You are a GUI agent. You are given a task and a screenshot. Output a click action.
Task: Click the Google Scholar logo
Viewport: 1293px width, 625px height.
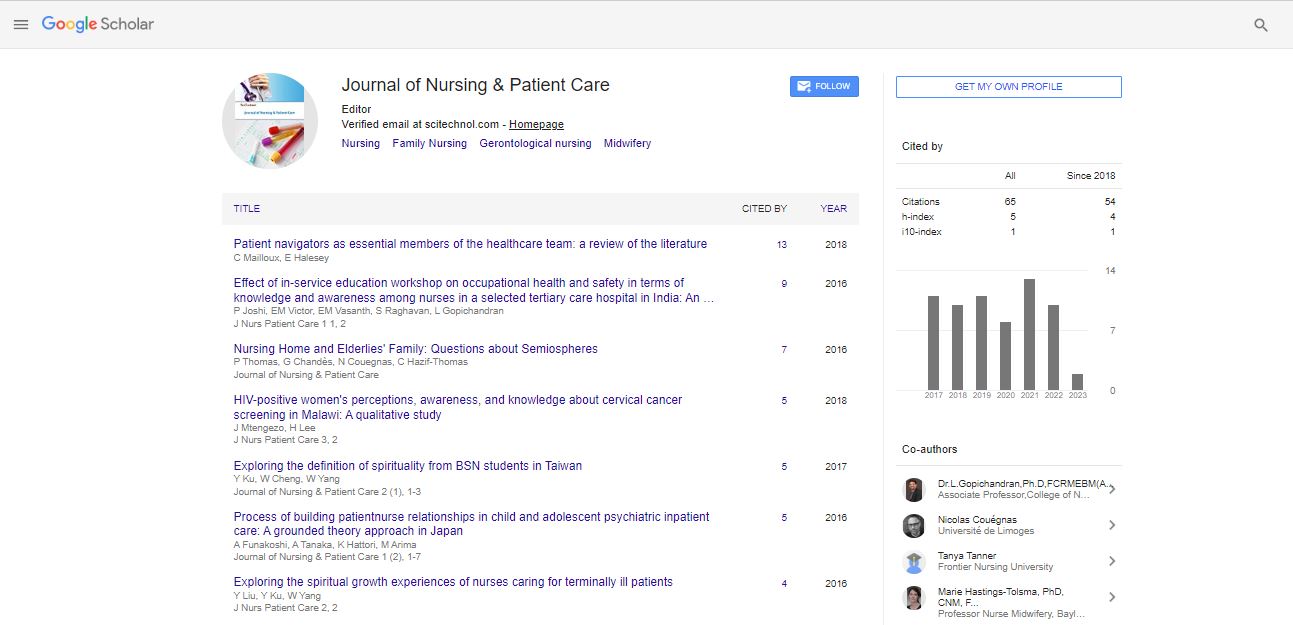[98, 24]
